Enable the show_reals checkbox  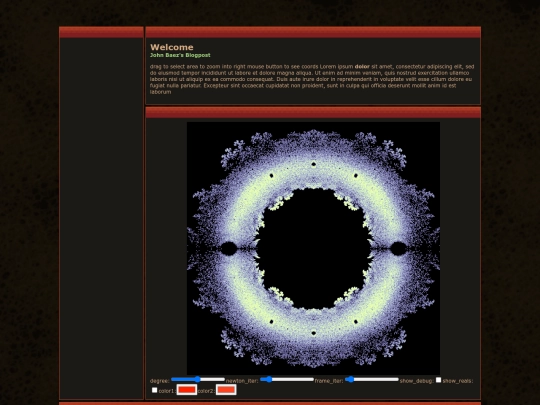coord(154,390)
